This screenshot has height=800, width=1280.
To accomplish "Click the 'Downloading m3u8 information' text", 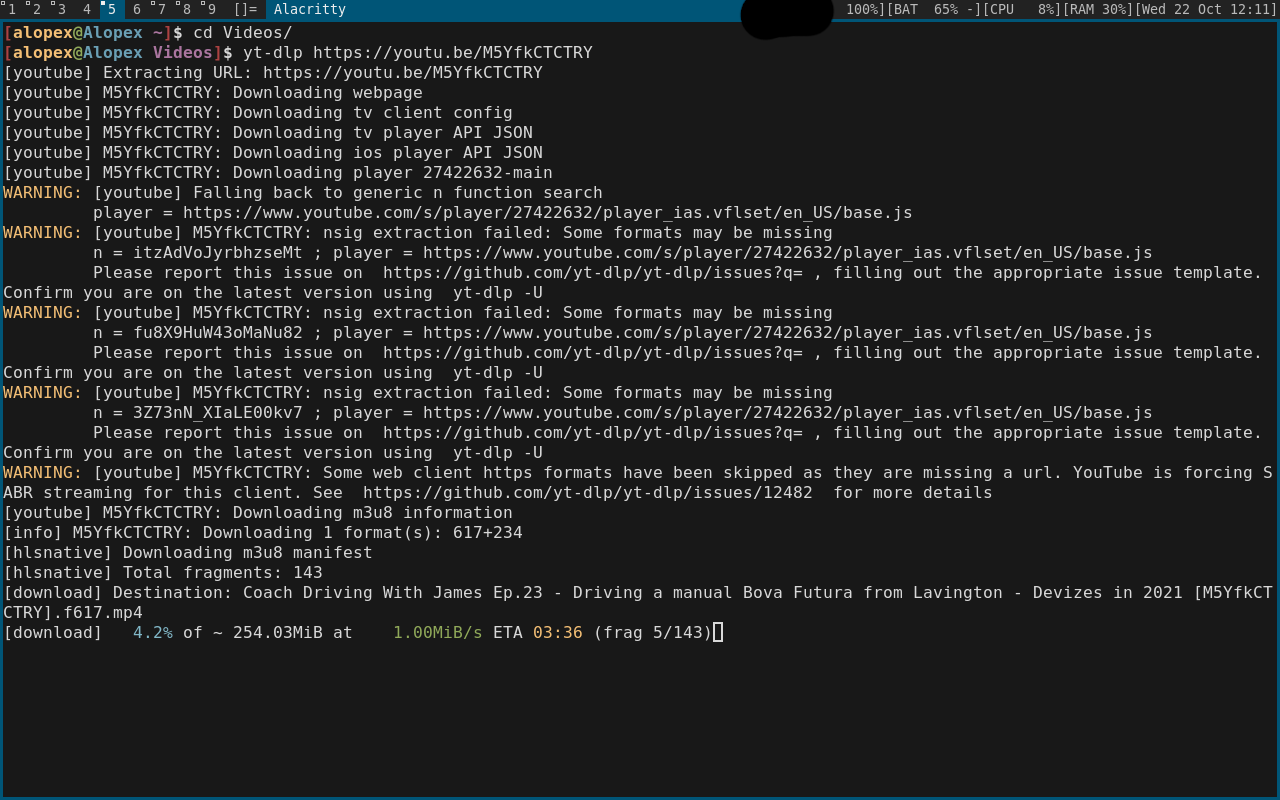I will click(373, 513).
